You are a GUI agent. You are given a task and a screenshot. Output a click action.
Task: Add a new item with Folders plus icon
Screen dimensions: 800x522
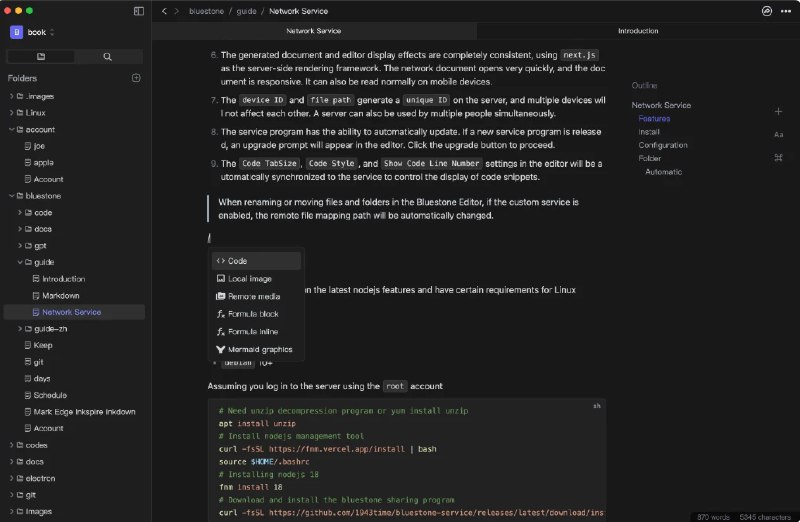pos(136,78)
